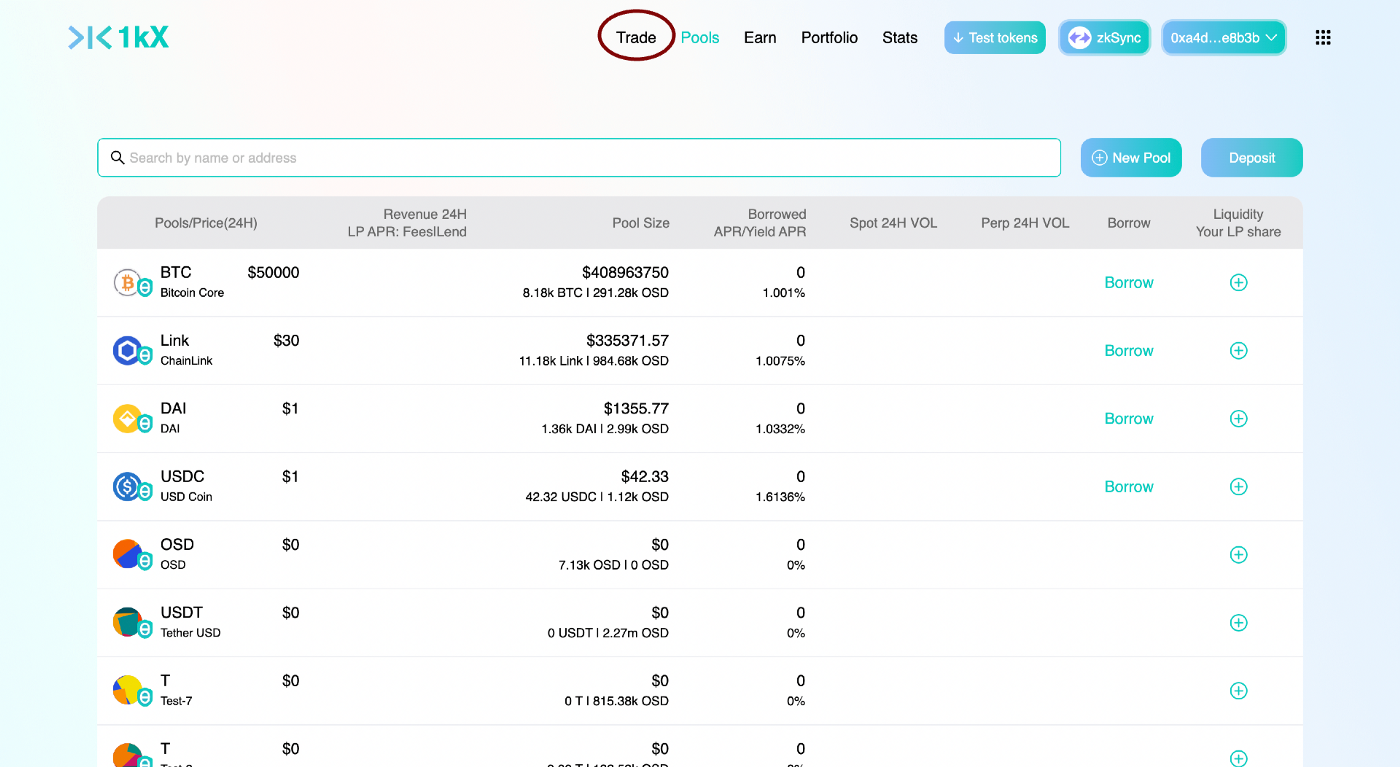
Task: Click the Test tokens button
Action: click(995, 38)
